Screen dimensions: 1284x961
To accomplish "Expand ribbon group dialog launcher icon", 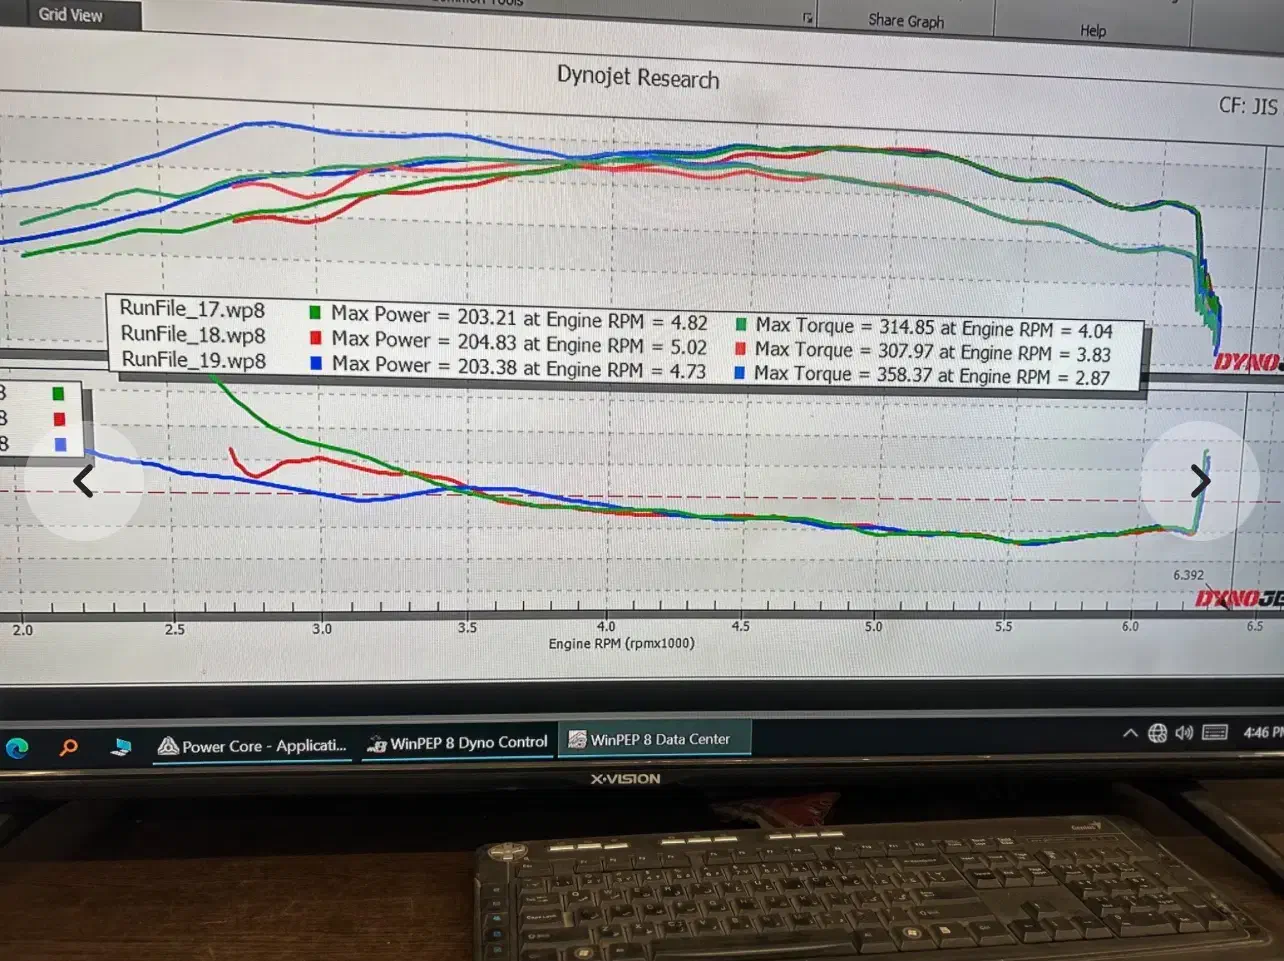I will [808, 18].
